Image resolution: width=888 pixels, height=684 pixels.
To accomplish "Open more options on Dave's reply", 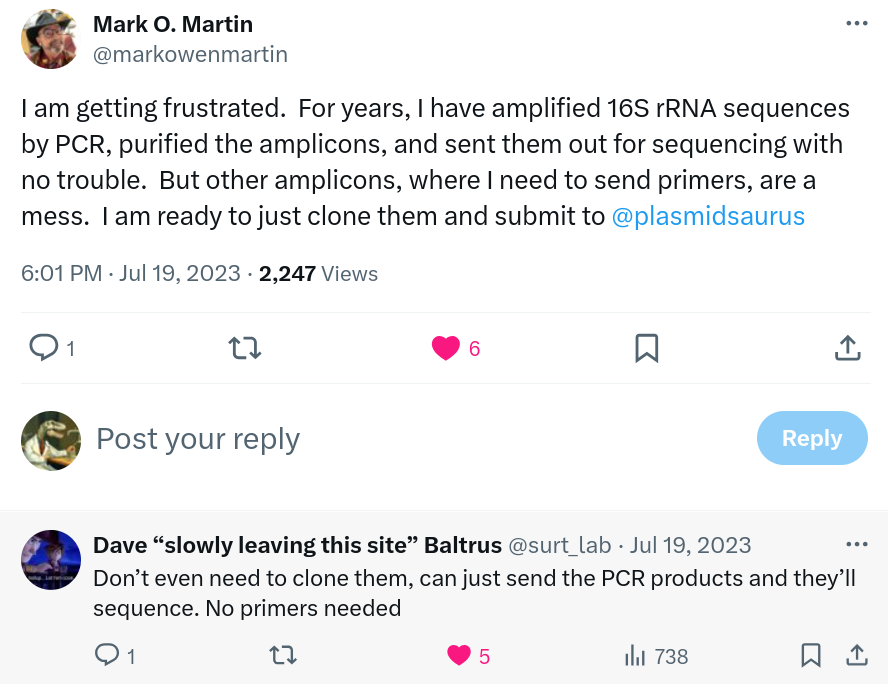I will tap(856, 543).
